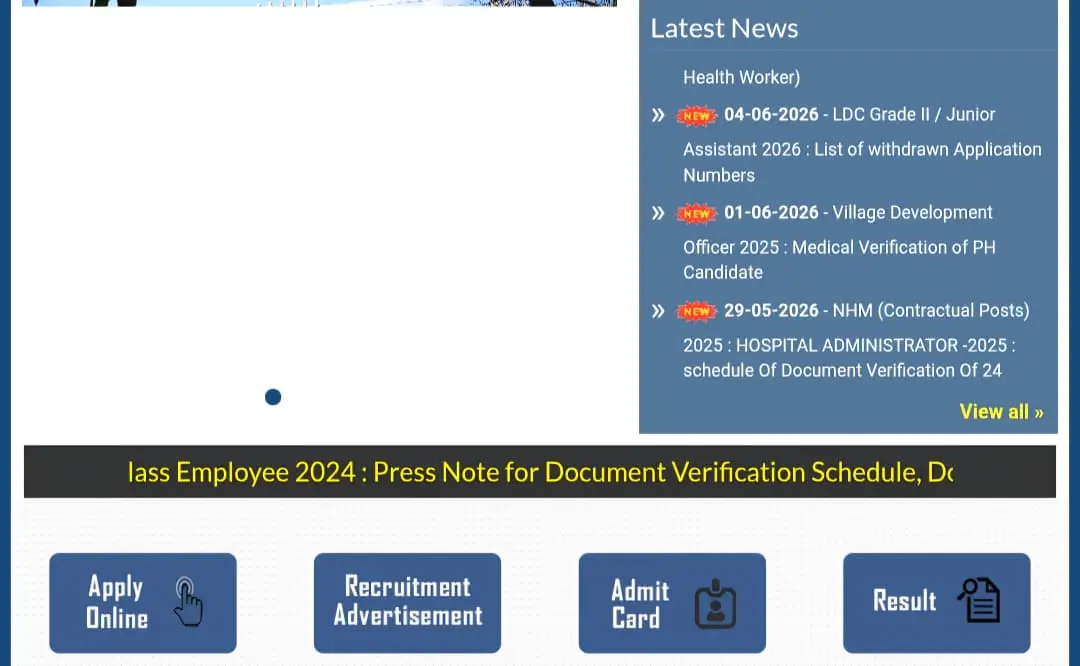1080x666 pixels.
Task: Click NEW badge beside 01-06-2026 news
Action: click(696, 214)
